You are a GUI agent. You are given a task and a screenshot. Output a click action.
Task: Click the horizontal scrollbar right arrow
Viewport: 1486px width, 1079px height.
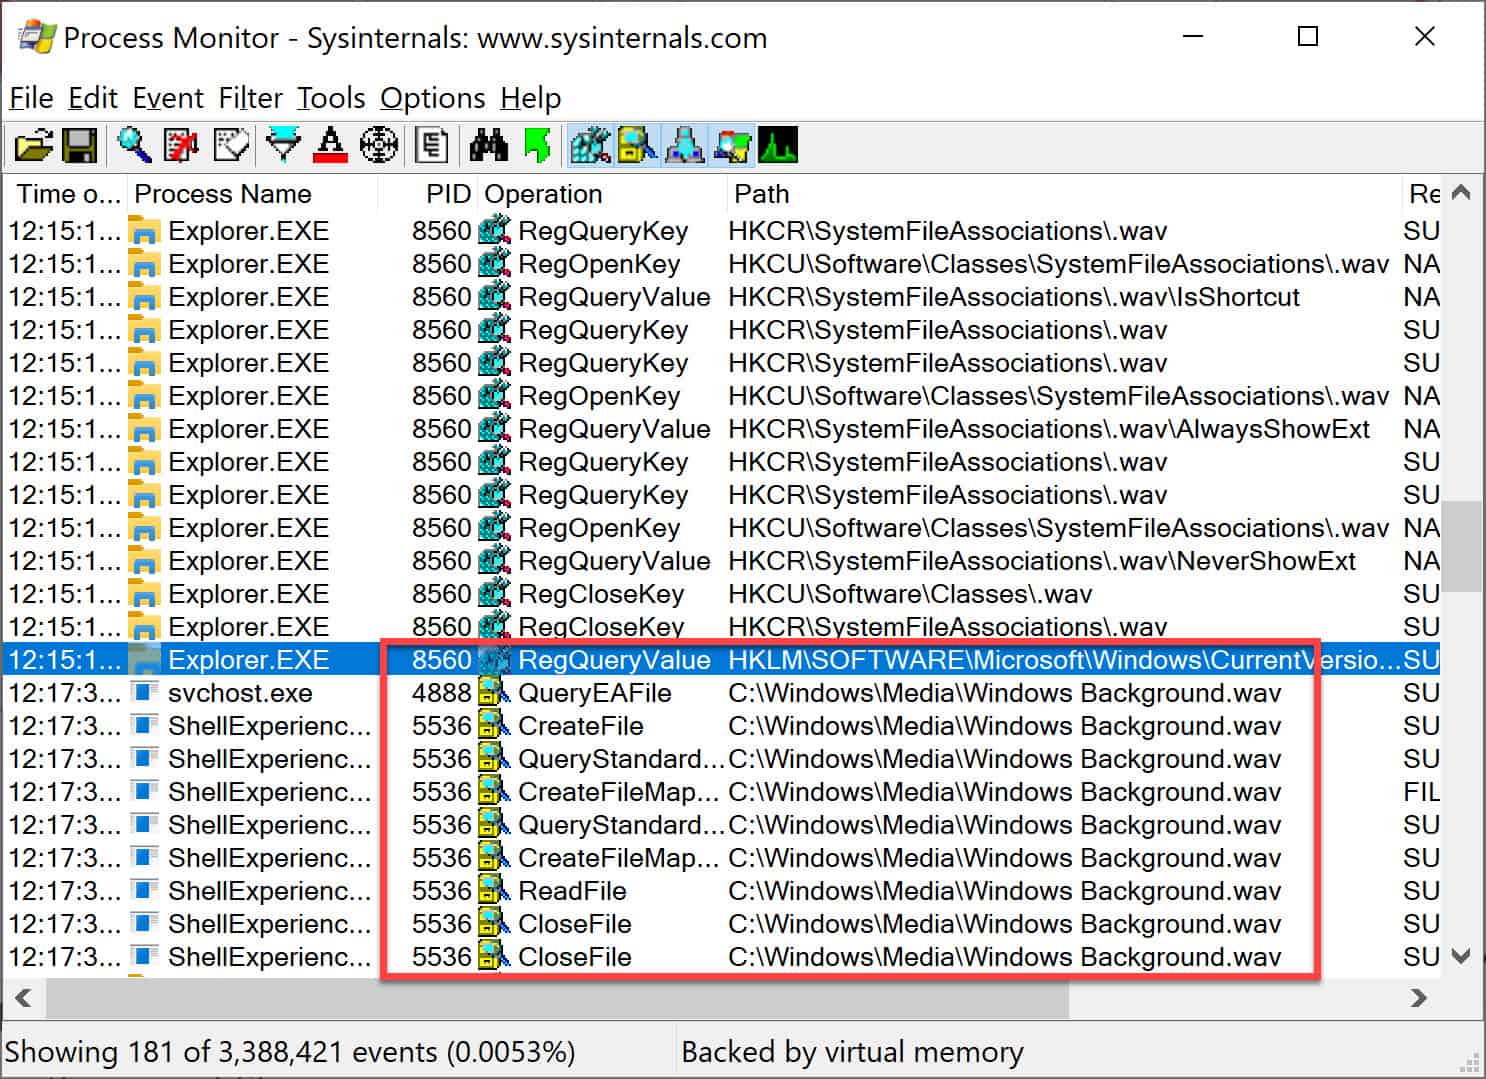pyautogui.click(x=1418, y=998)
